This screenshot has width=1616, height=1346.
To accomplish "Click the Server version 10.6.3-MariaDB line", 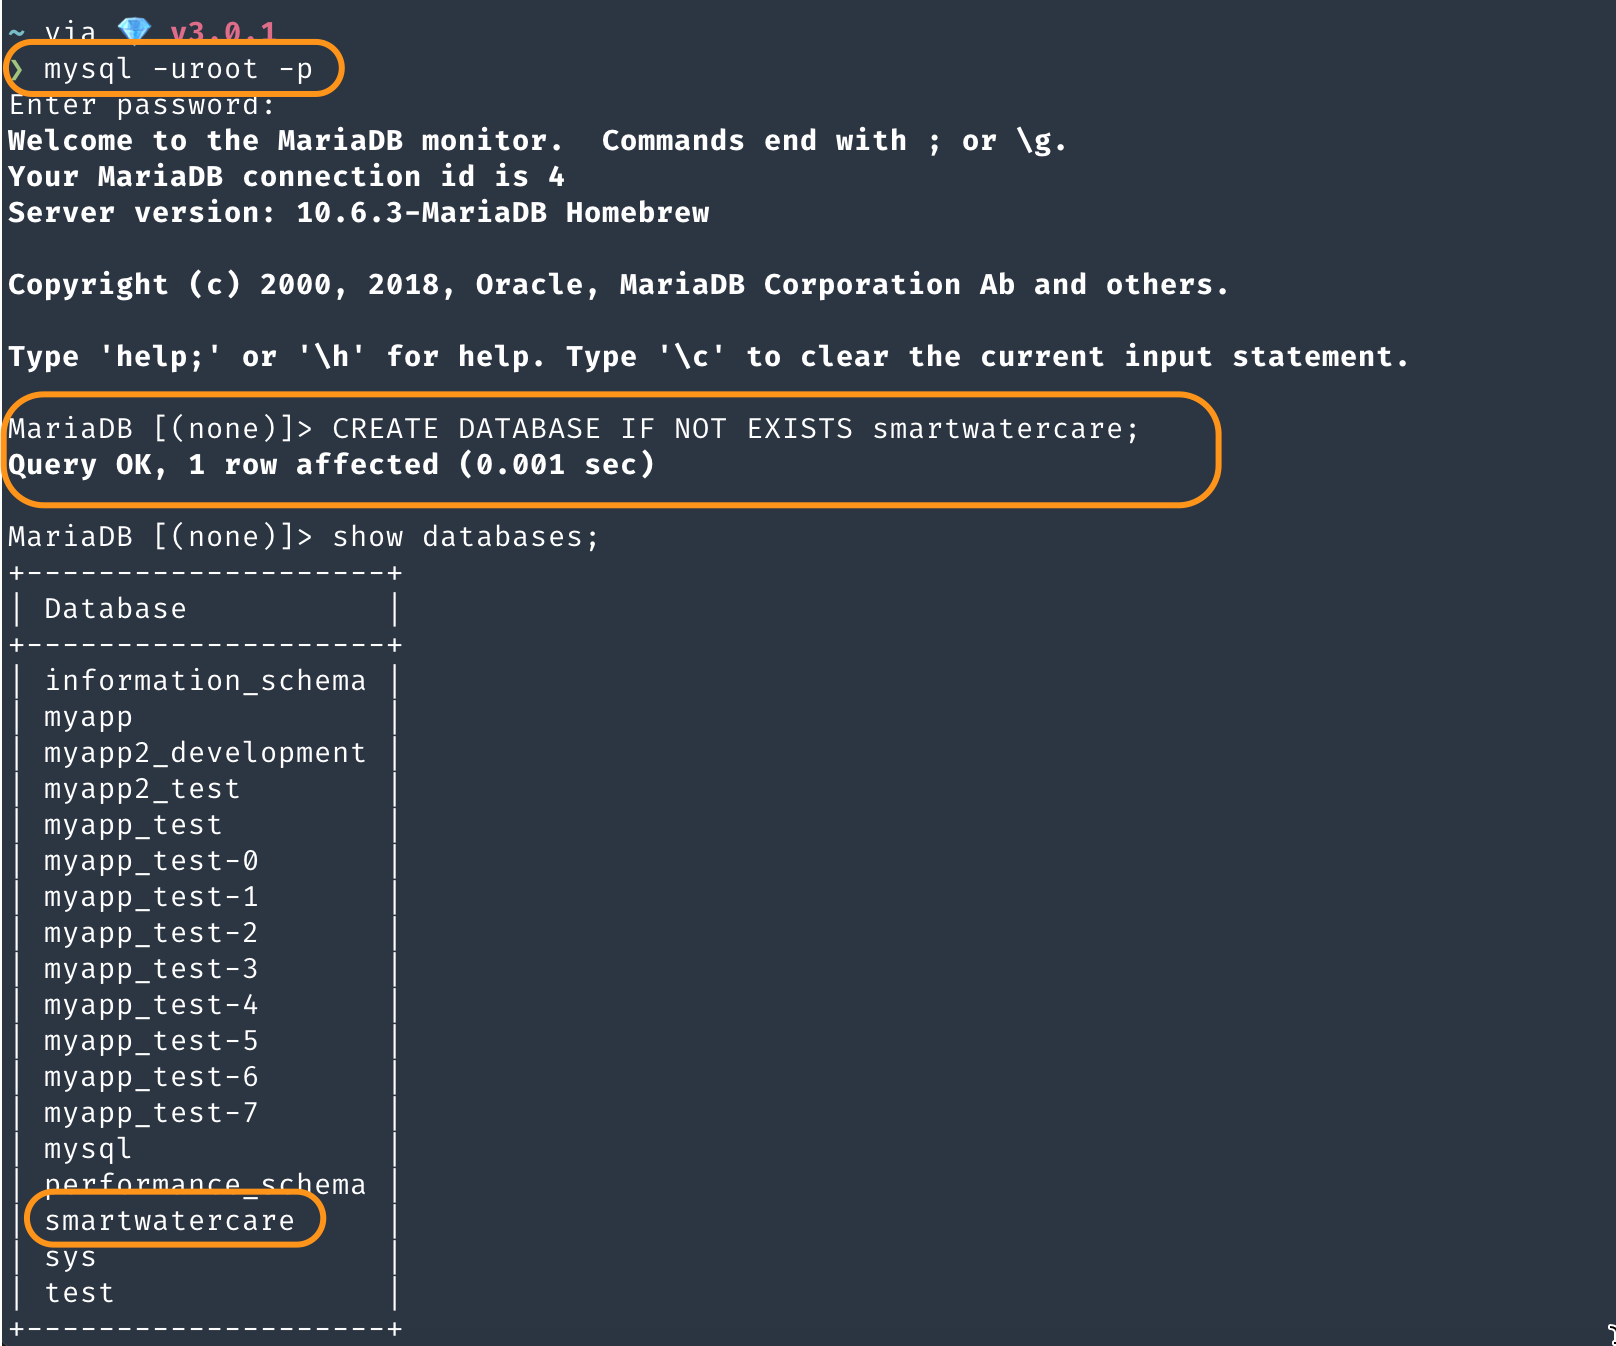I will tap(358, 212).
